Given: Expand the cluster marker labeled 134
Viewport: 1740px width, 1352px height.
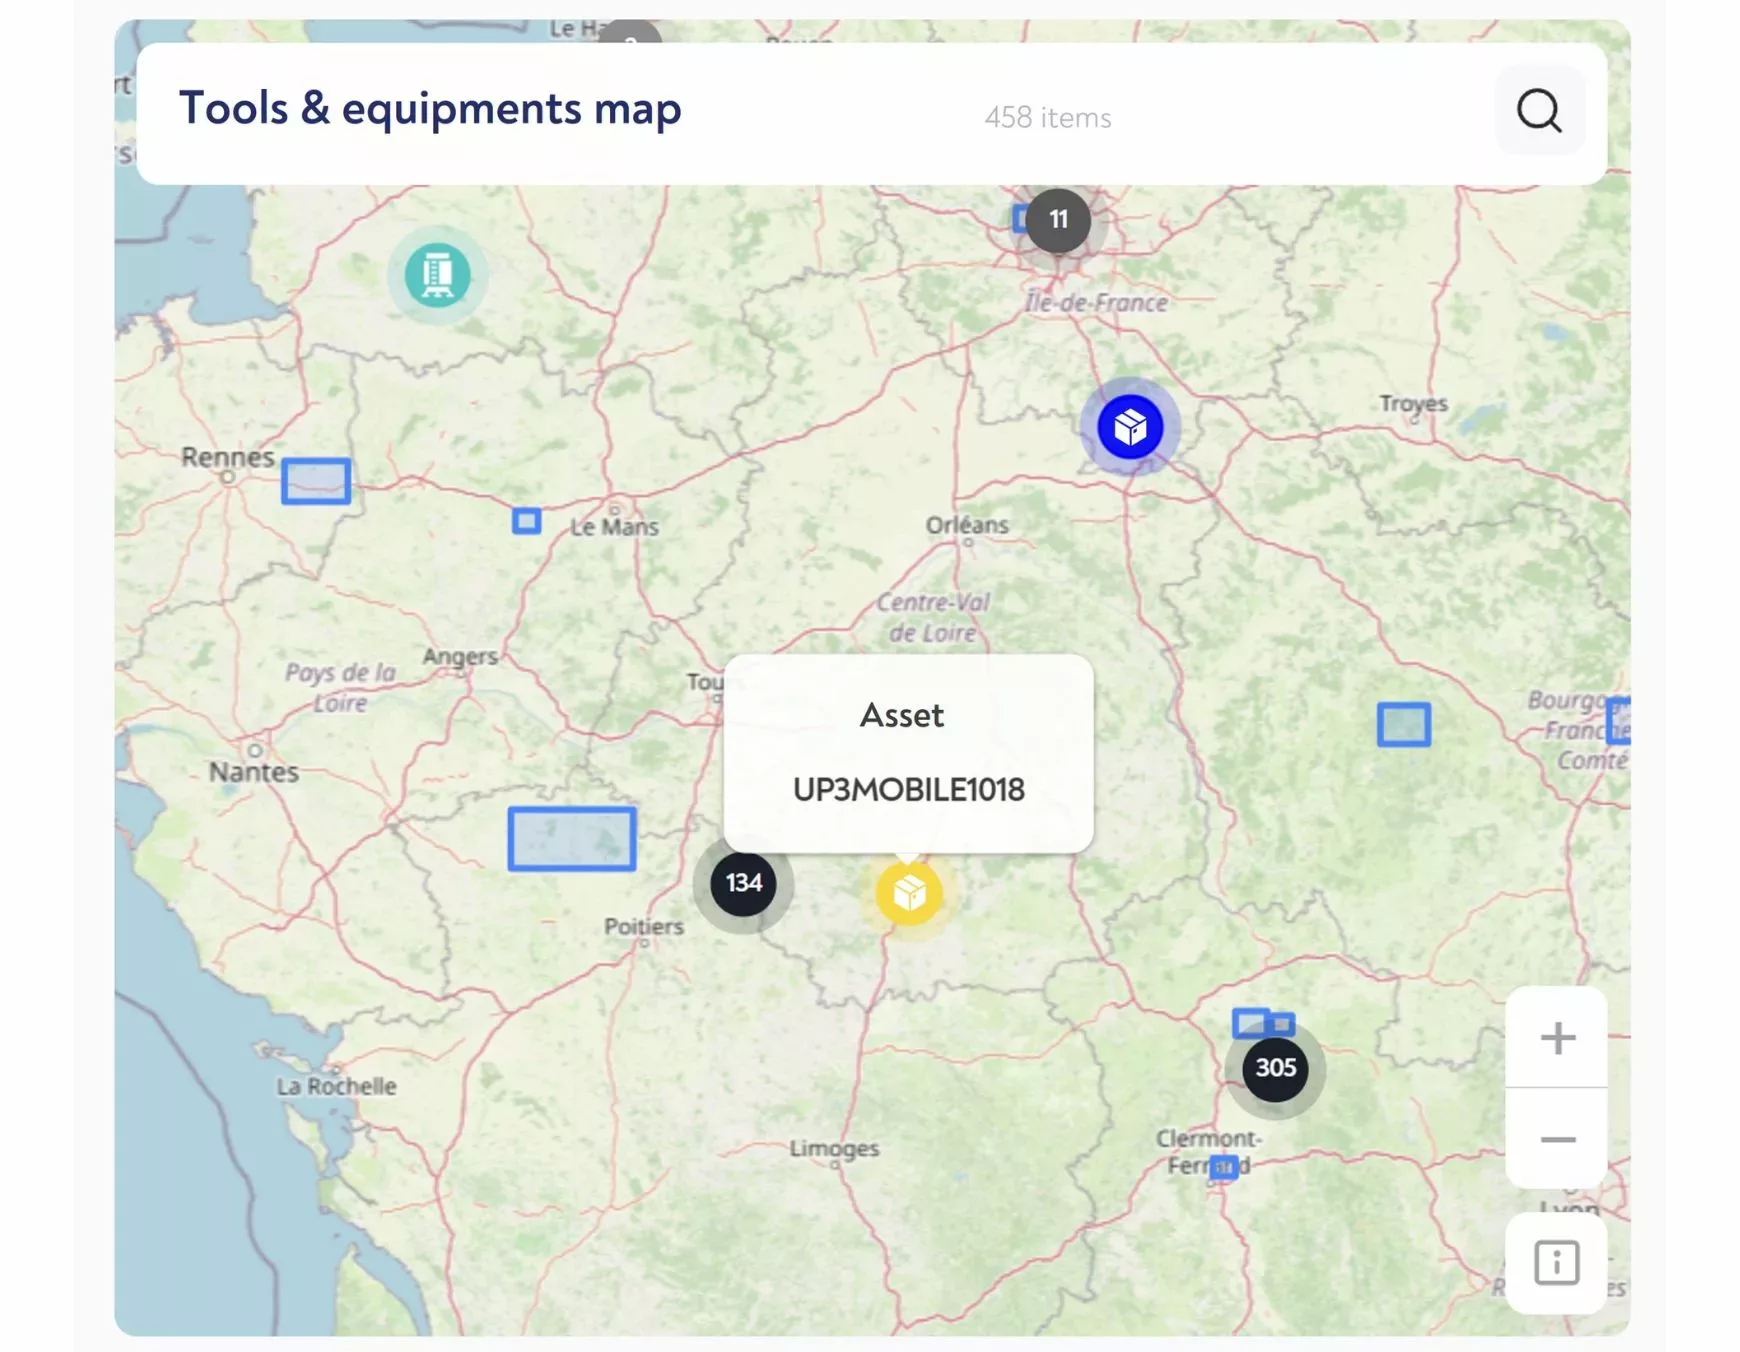Looking at the screenshot, I should (743, 883).
